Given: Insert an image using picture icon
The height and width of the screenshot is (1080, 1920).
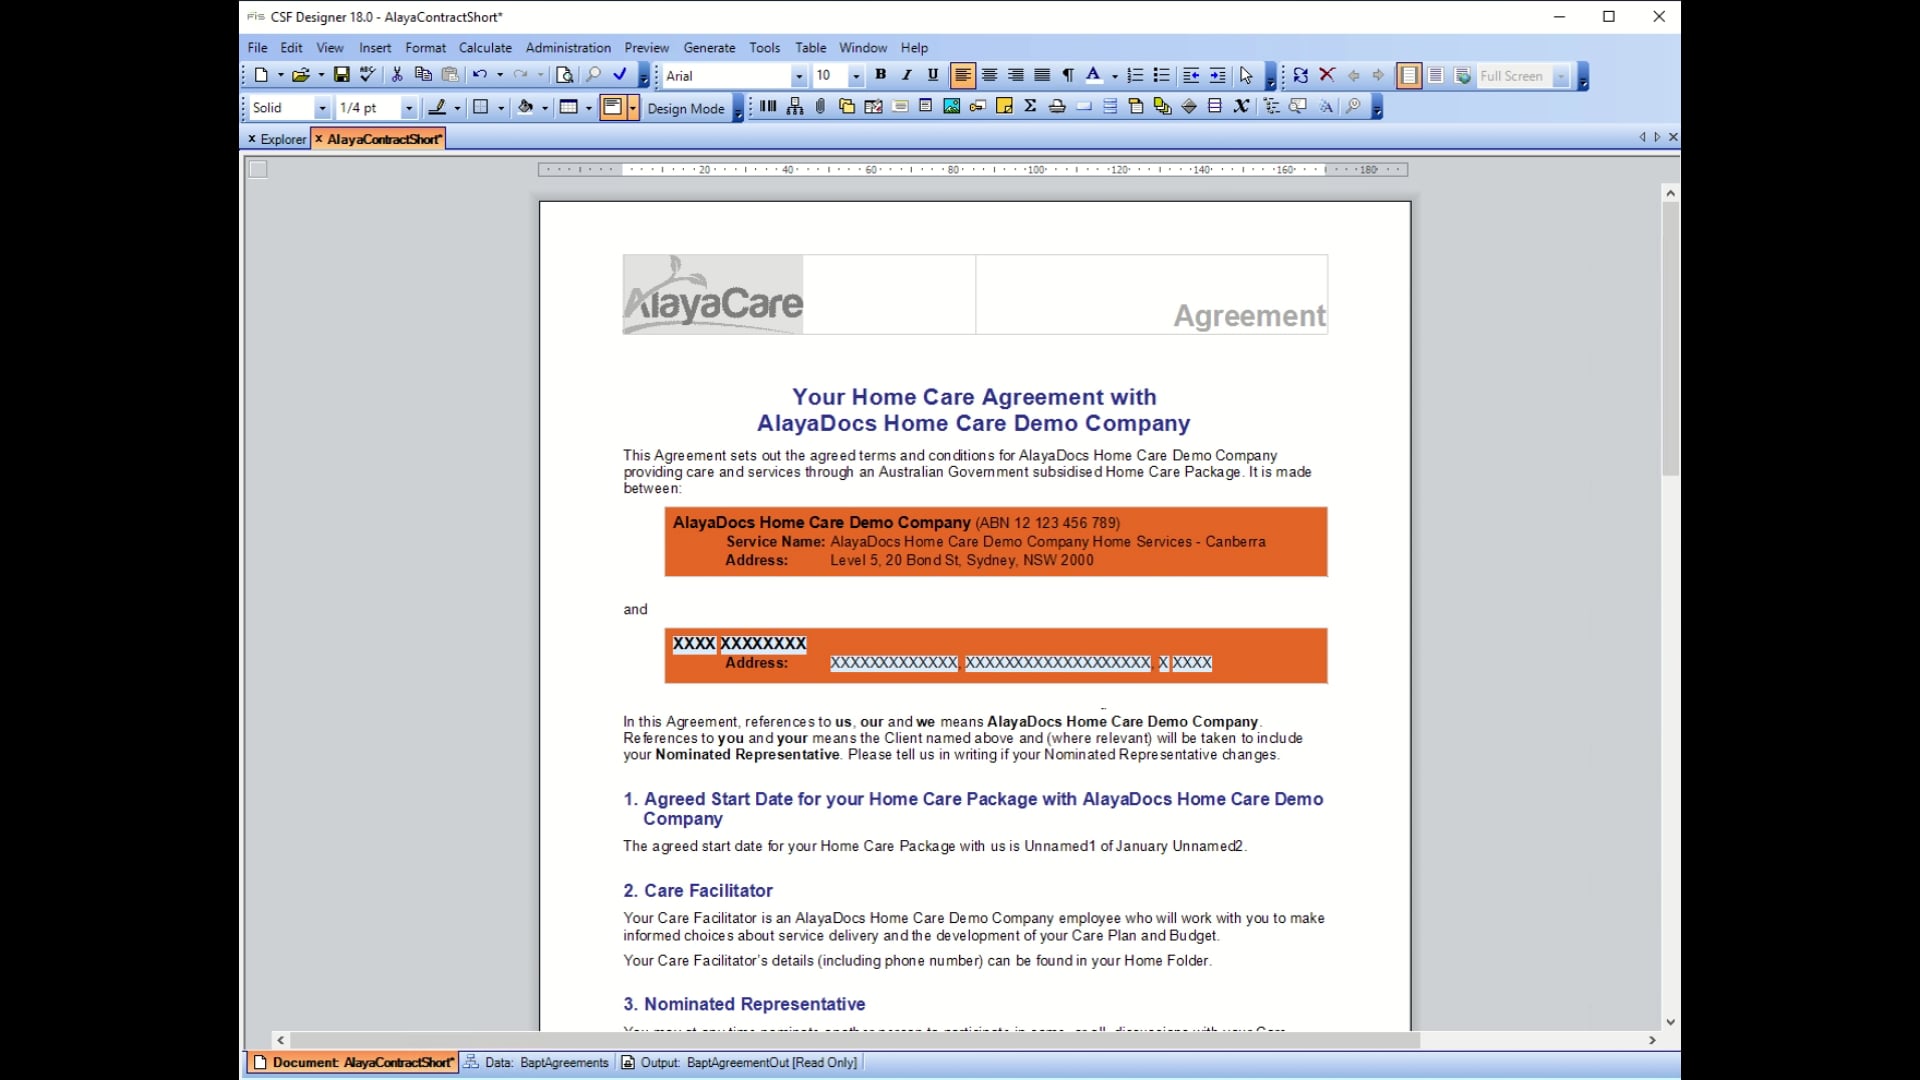Looking at the screenshot, I should pos(951,107).
